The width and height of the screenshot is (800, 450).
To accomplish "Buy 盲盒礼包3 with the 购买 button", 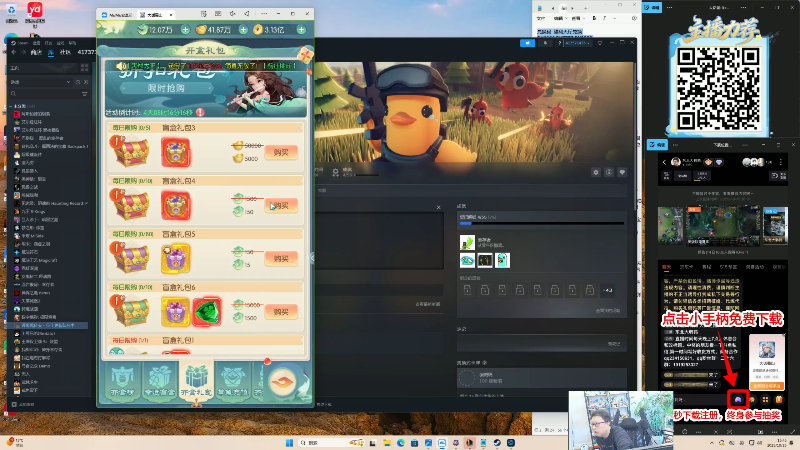I will click(x=281, y=152).
